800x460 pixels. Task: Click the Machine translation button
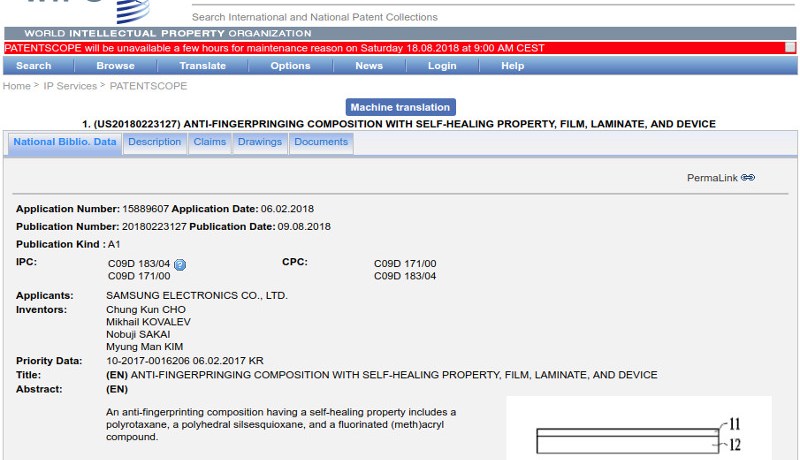401,107
